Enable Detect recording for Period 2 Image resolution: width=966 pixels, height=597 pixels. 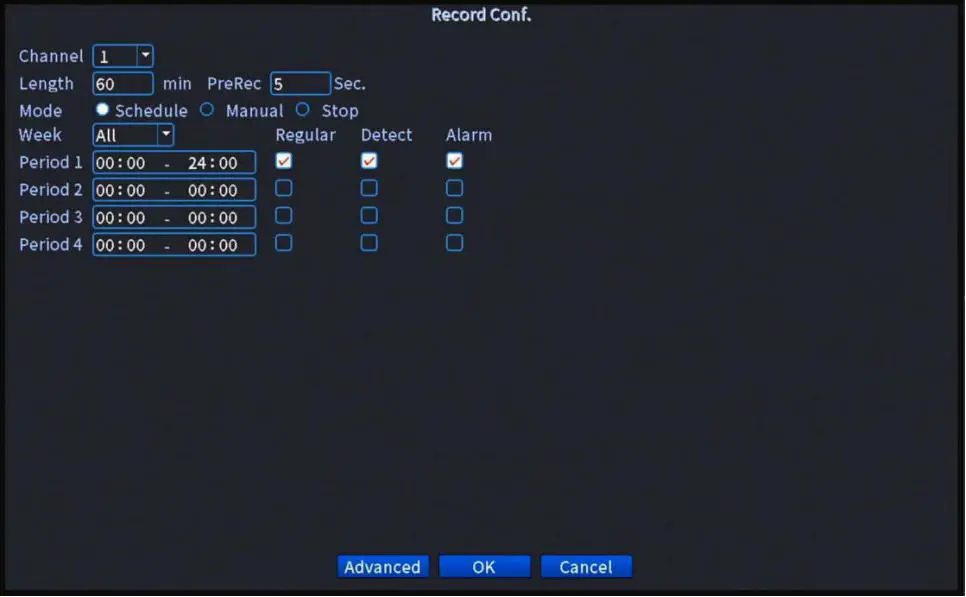tap(369, 188)
